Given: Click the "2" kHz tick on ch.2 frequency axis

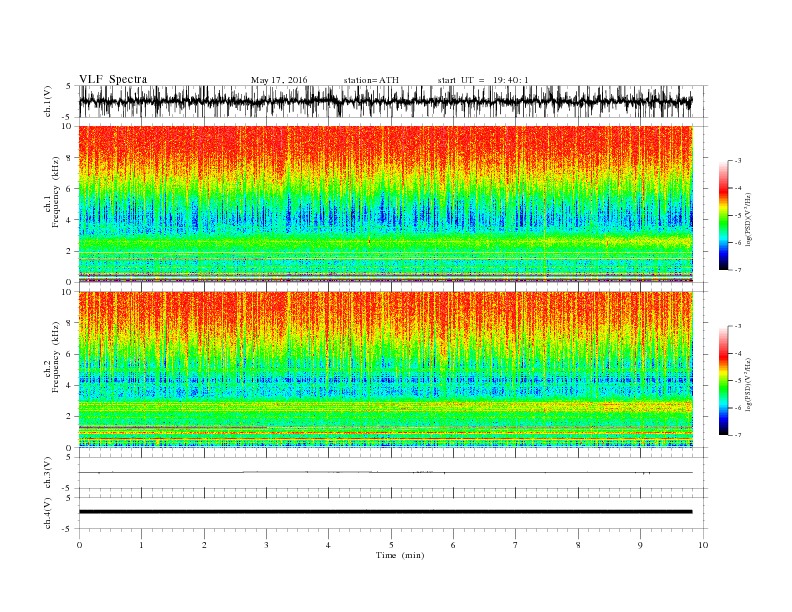Looking at the screenshot, I should (70, 417).
